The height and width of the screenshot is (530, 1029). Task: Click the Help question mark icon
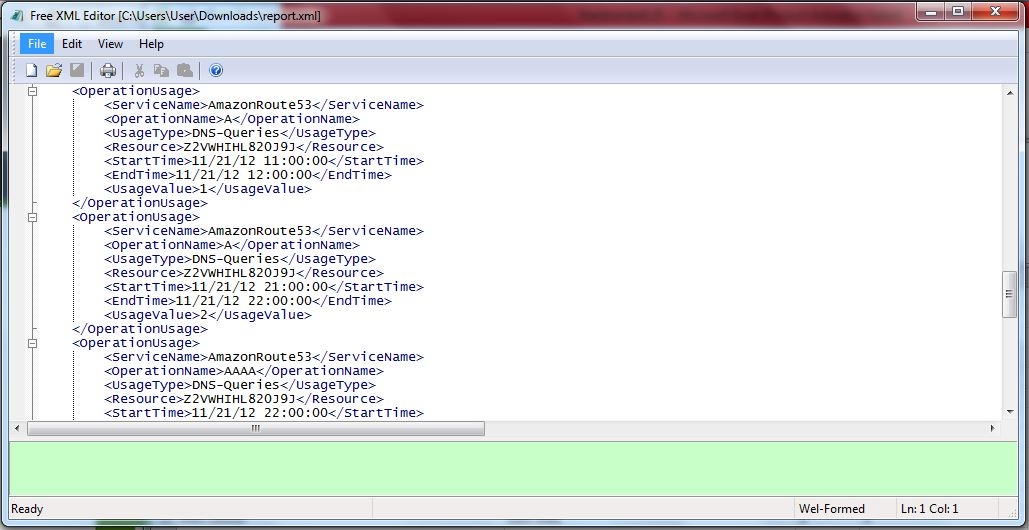[216, 70]
